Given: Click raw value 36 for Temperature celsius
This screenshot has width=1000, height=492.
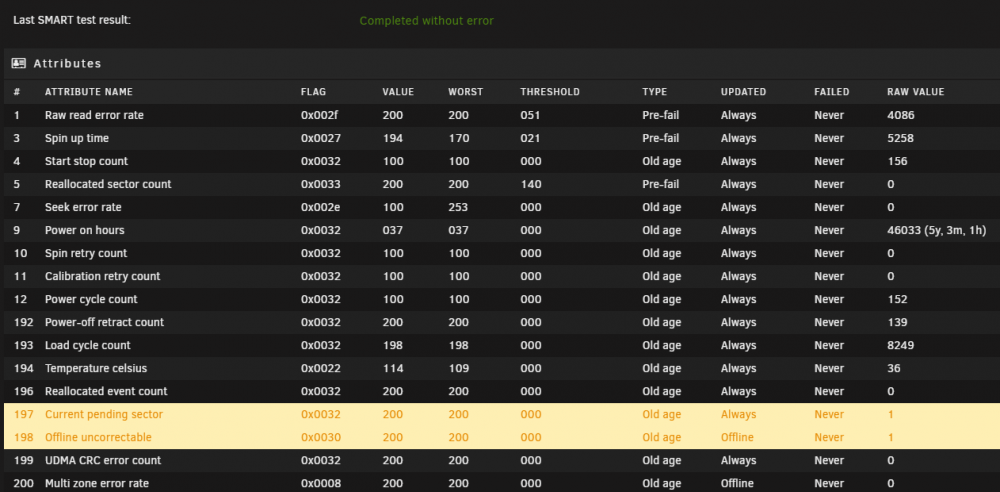Looking at the screenshot, I should click(893, 368).
